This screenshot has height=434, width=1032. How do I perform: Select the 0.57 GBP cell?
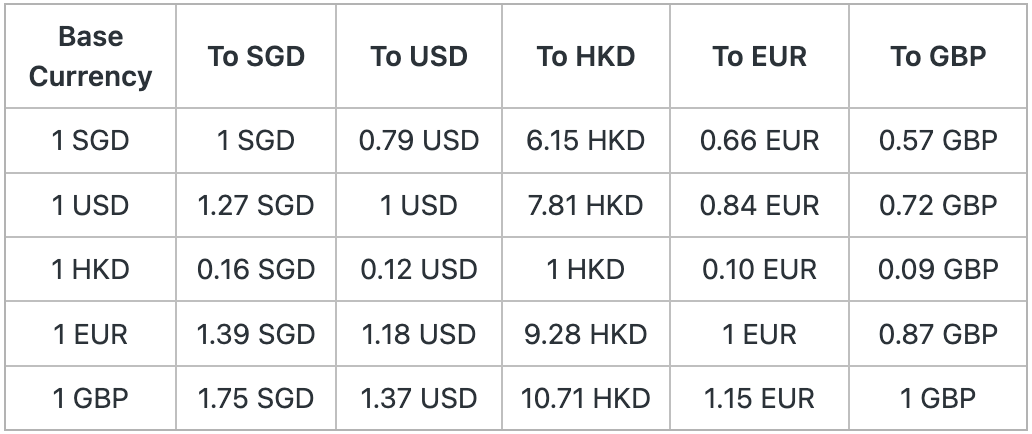[938, 141]
